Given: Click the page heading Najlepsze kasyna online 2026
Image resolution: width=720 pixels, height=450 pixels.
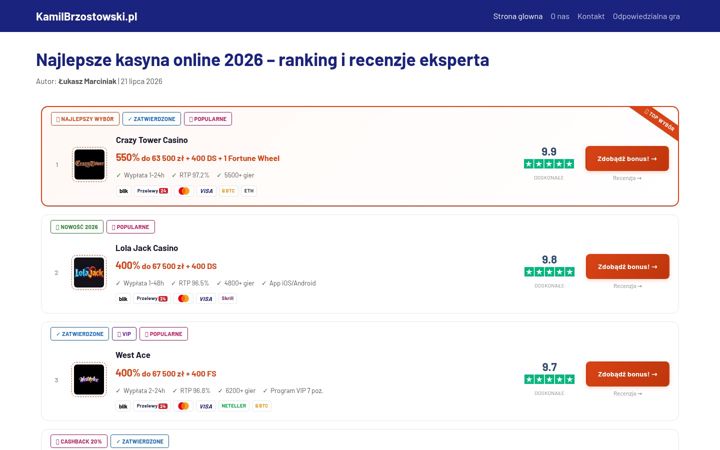Looking at the screenshot, I should [263, 60].
